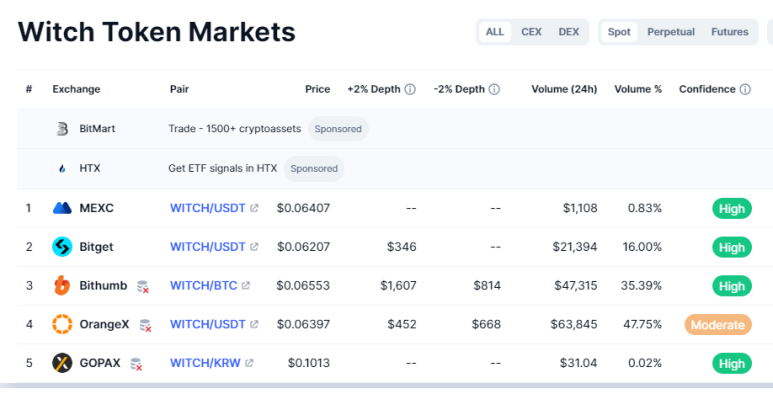Viewport: 773px width, 394px height.
Task: Click the Sponsored badge in BitMart row
Action: click(338, 129)
